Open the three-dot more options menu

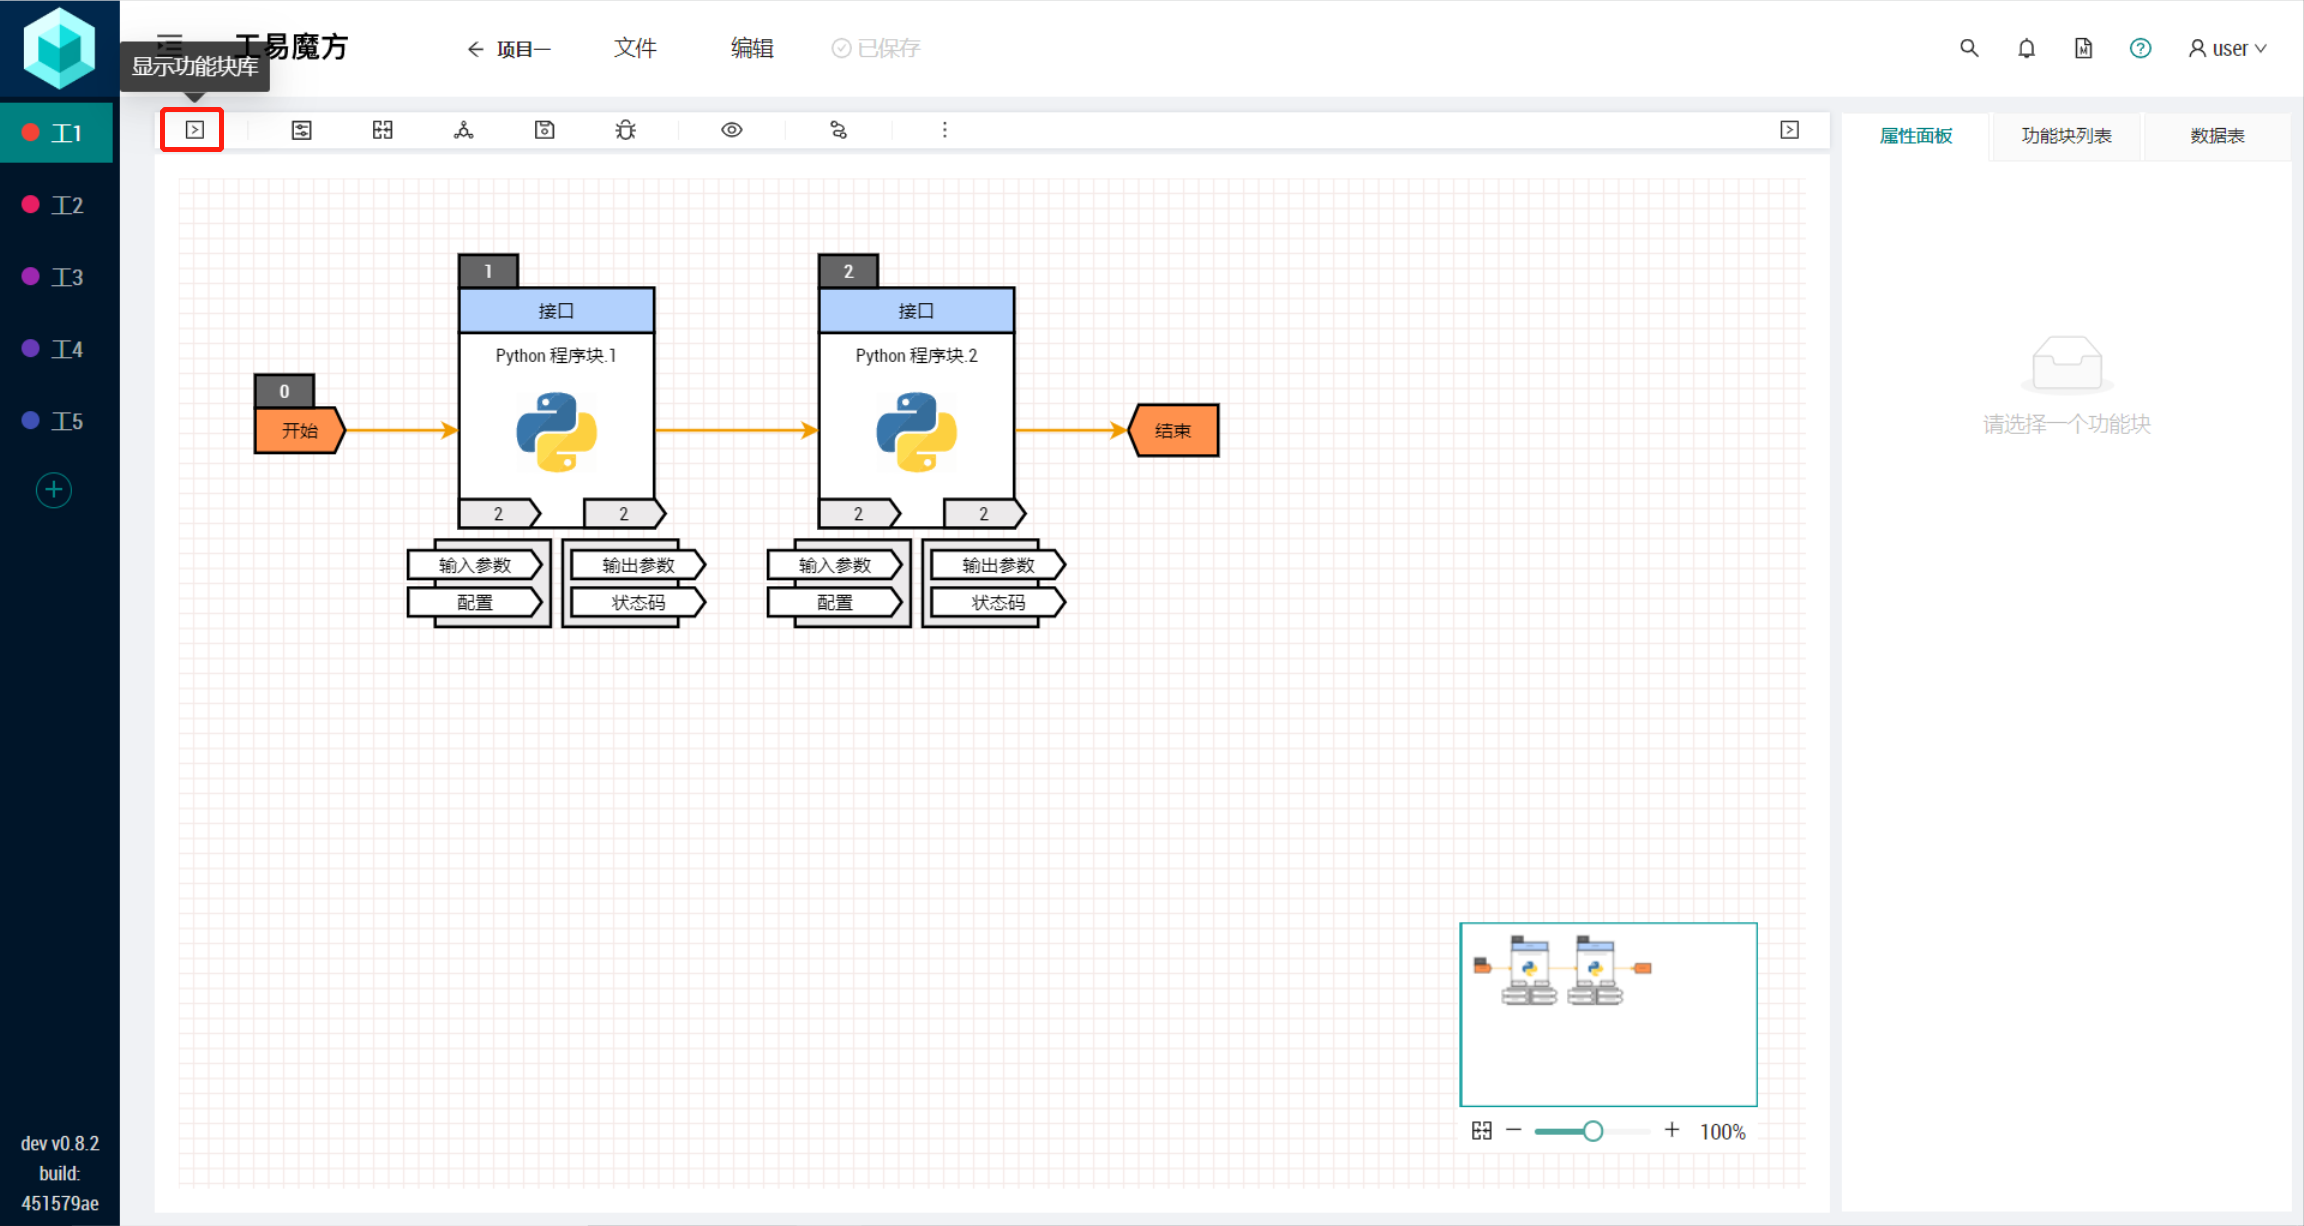point(945,130)
